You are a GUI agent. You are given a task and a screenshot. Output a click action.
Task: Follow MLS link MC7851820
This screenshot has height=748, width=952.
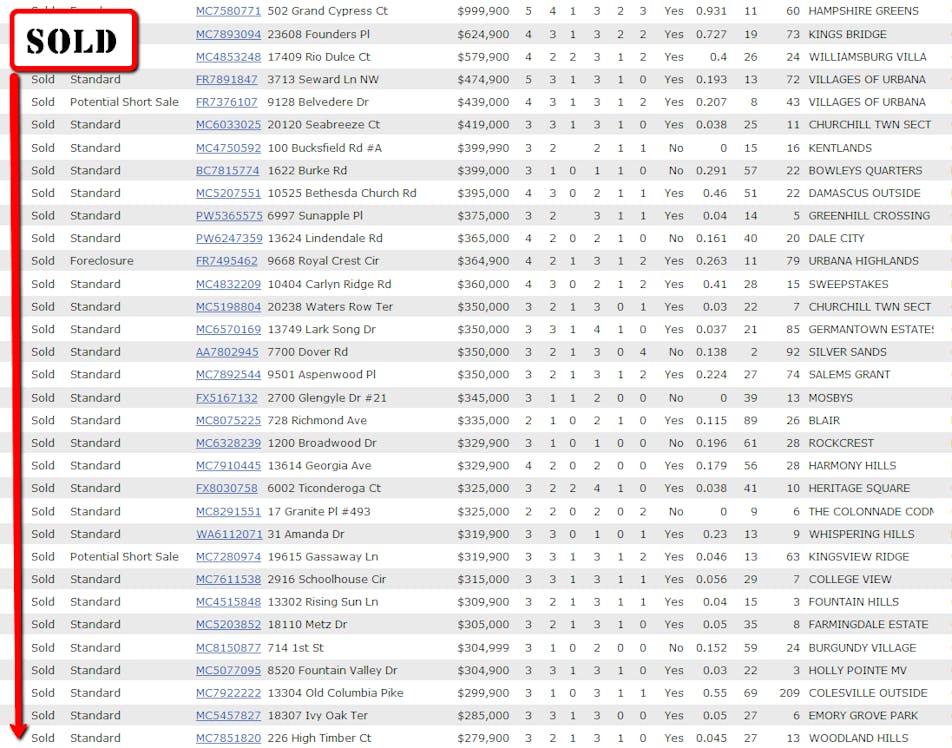[228, 738]
